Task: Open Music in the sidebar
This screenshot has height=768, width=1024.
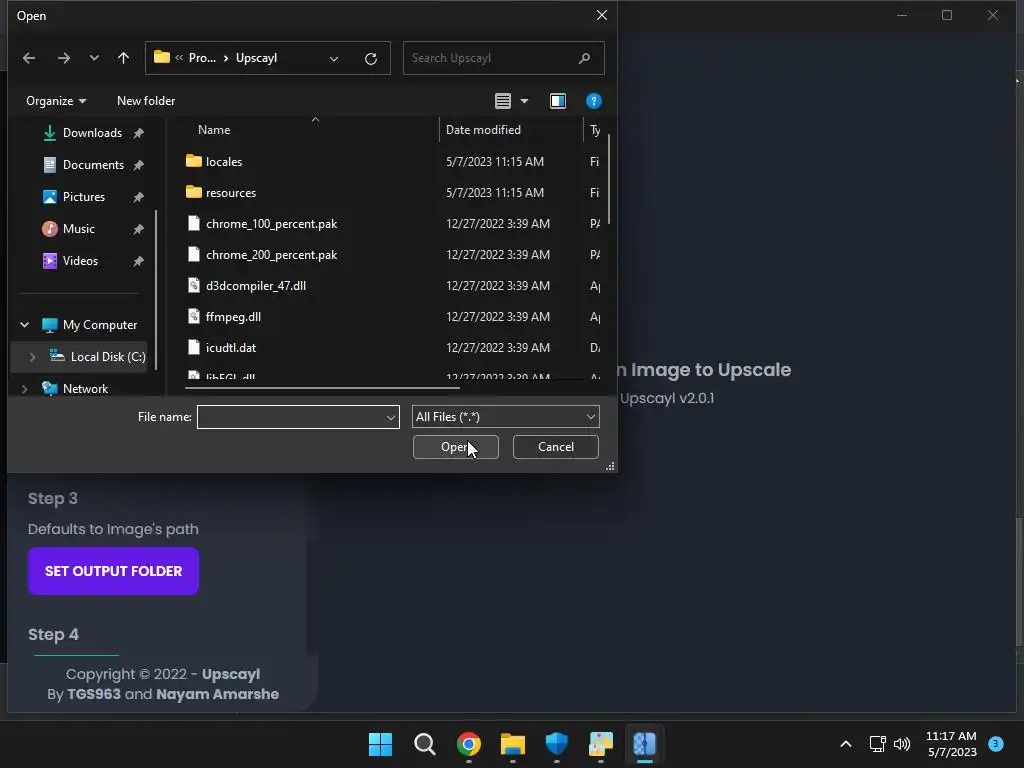Action: click(78, 229)
